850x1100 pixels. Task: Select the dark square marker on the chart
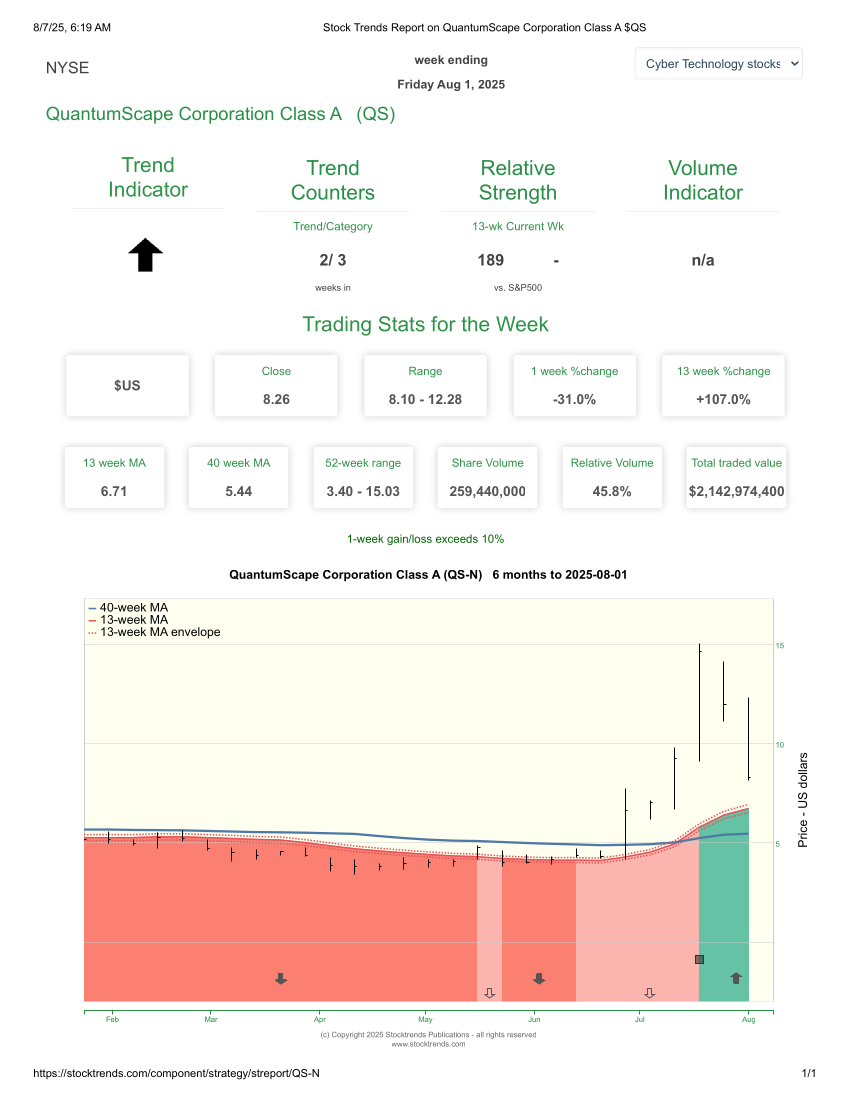[x=698, y=959]
